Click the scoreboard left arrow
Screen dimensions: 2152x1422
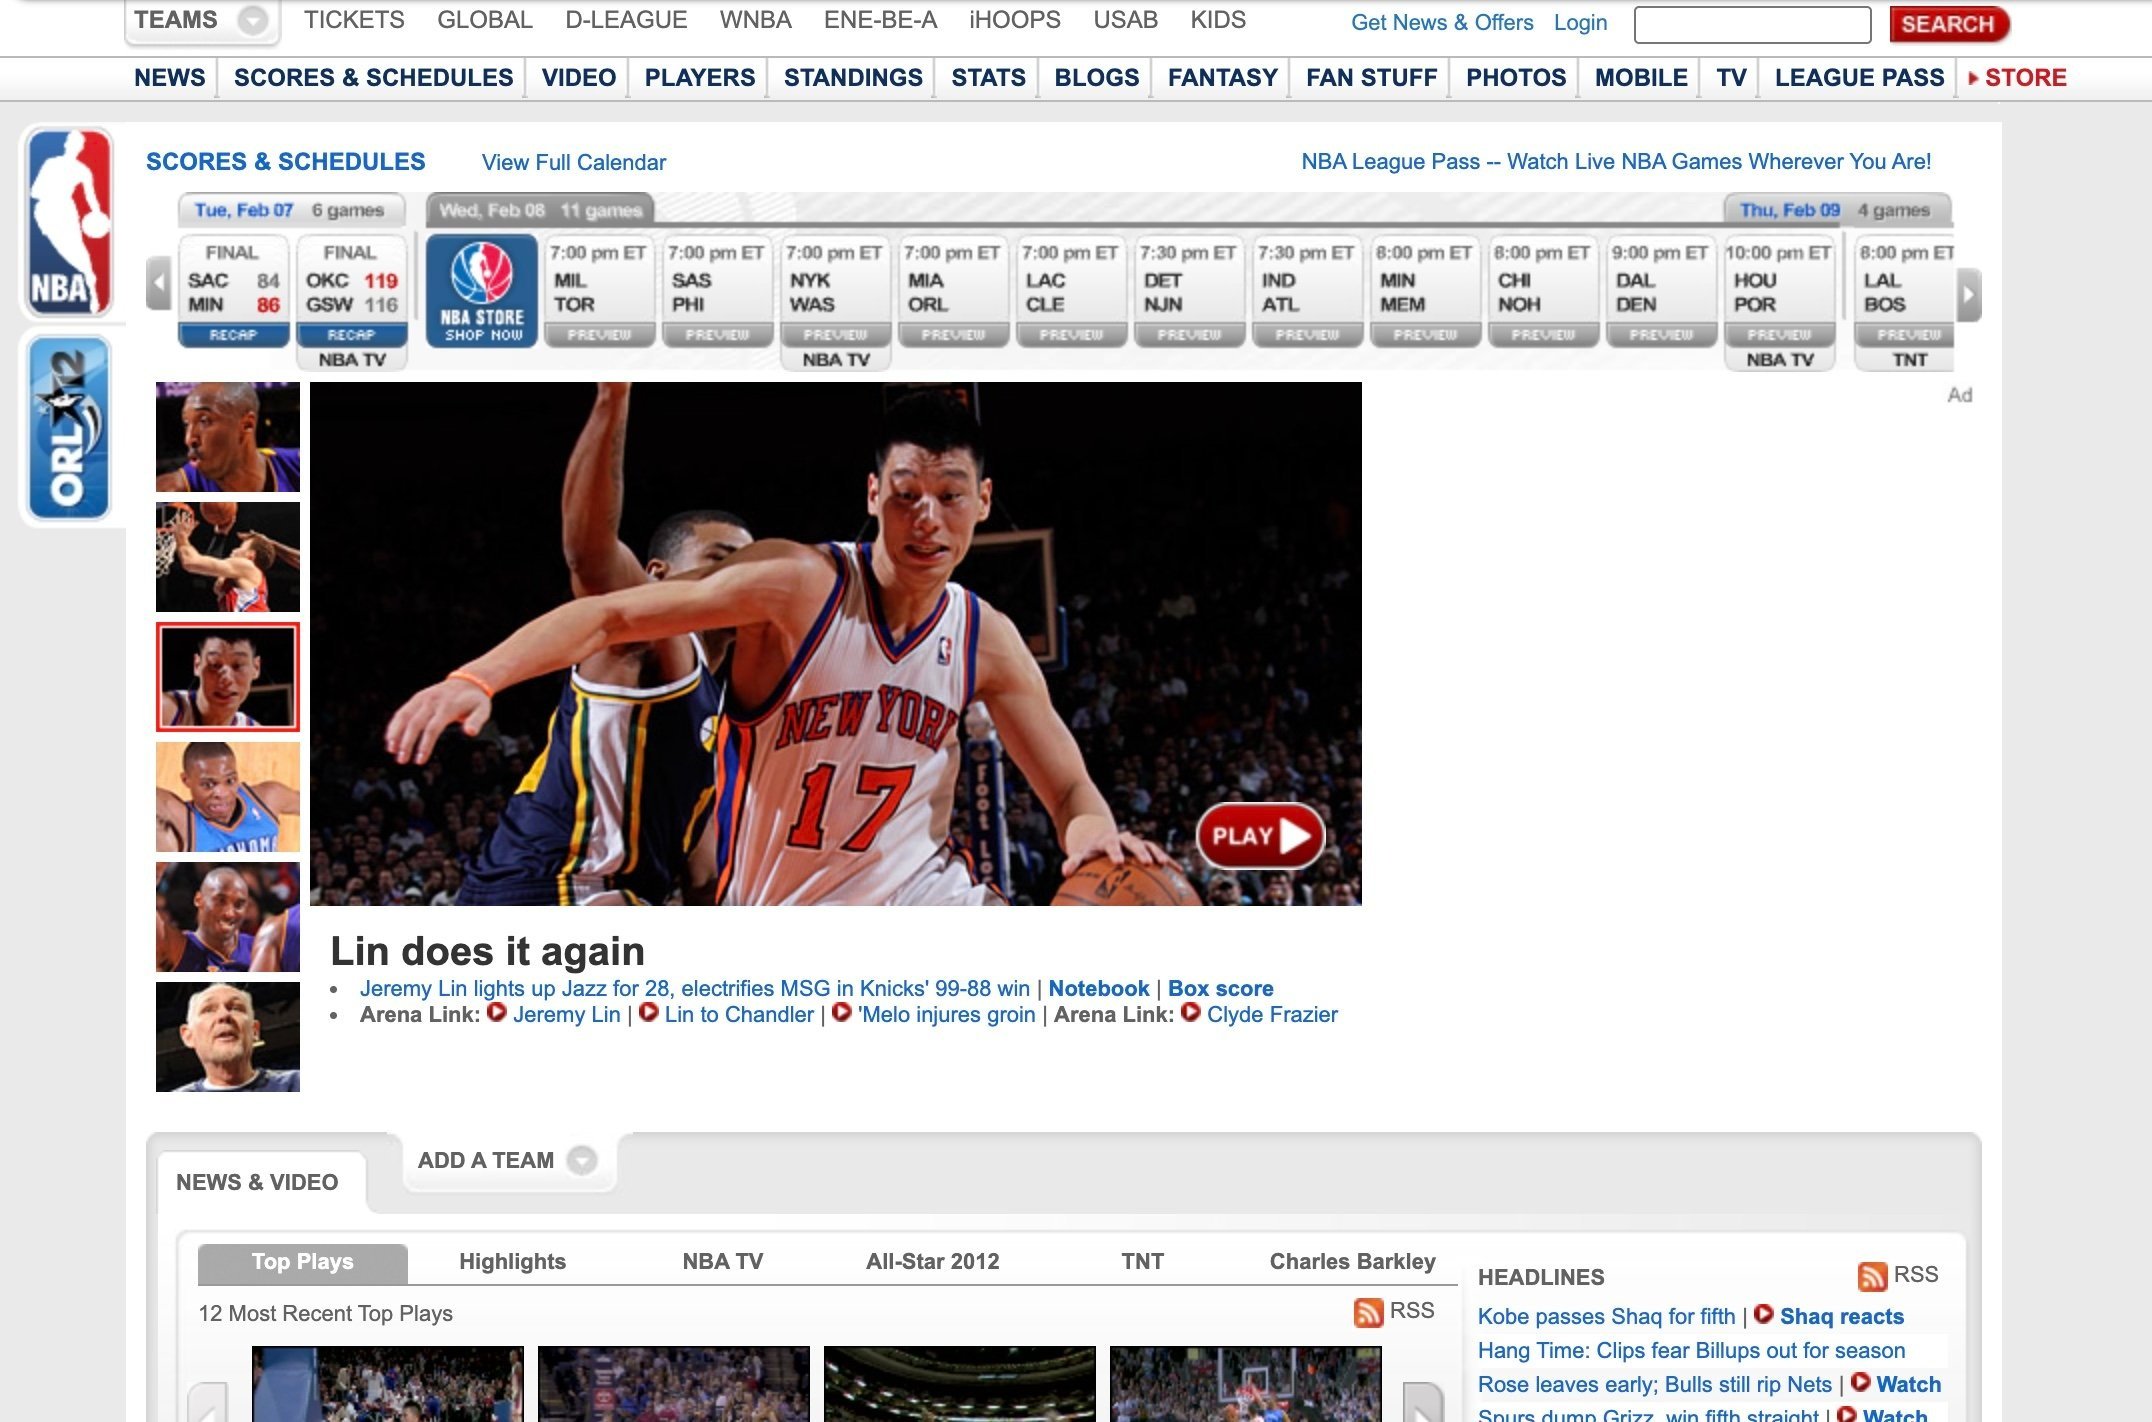point(159,283)
